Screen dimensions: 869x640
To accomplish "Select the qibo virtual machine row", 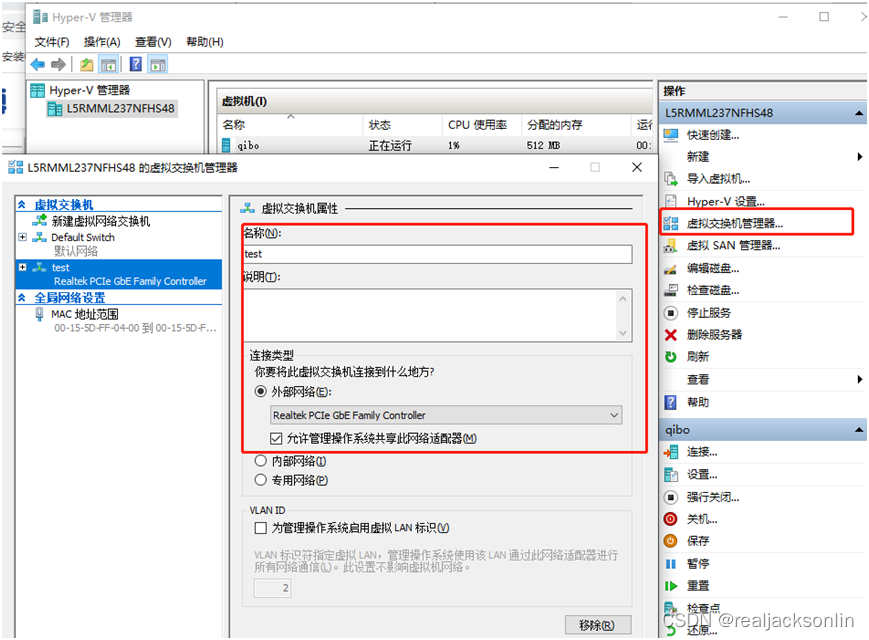I will pyautogui.click(x=435, y=145).
